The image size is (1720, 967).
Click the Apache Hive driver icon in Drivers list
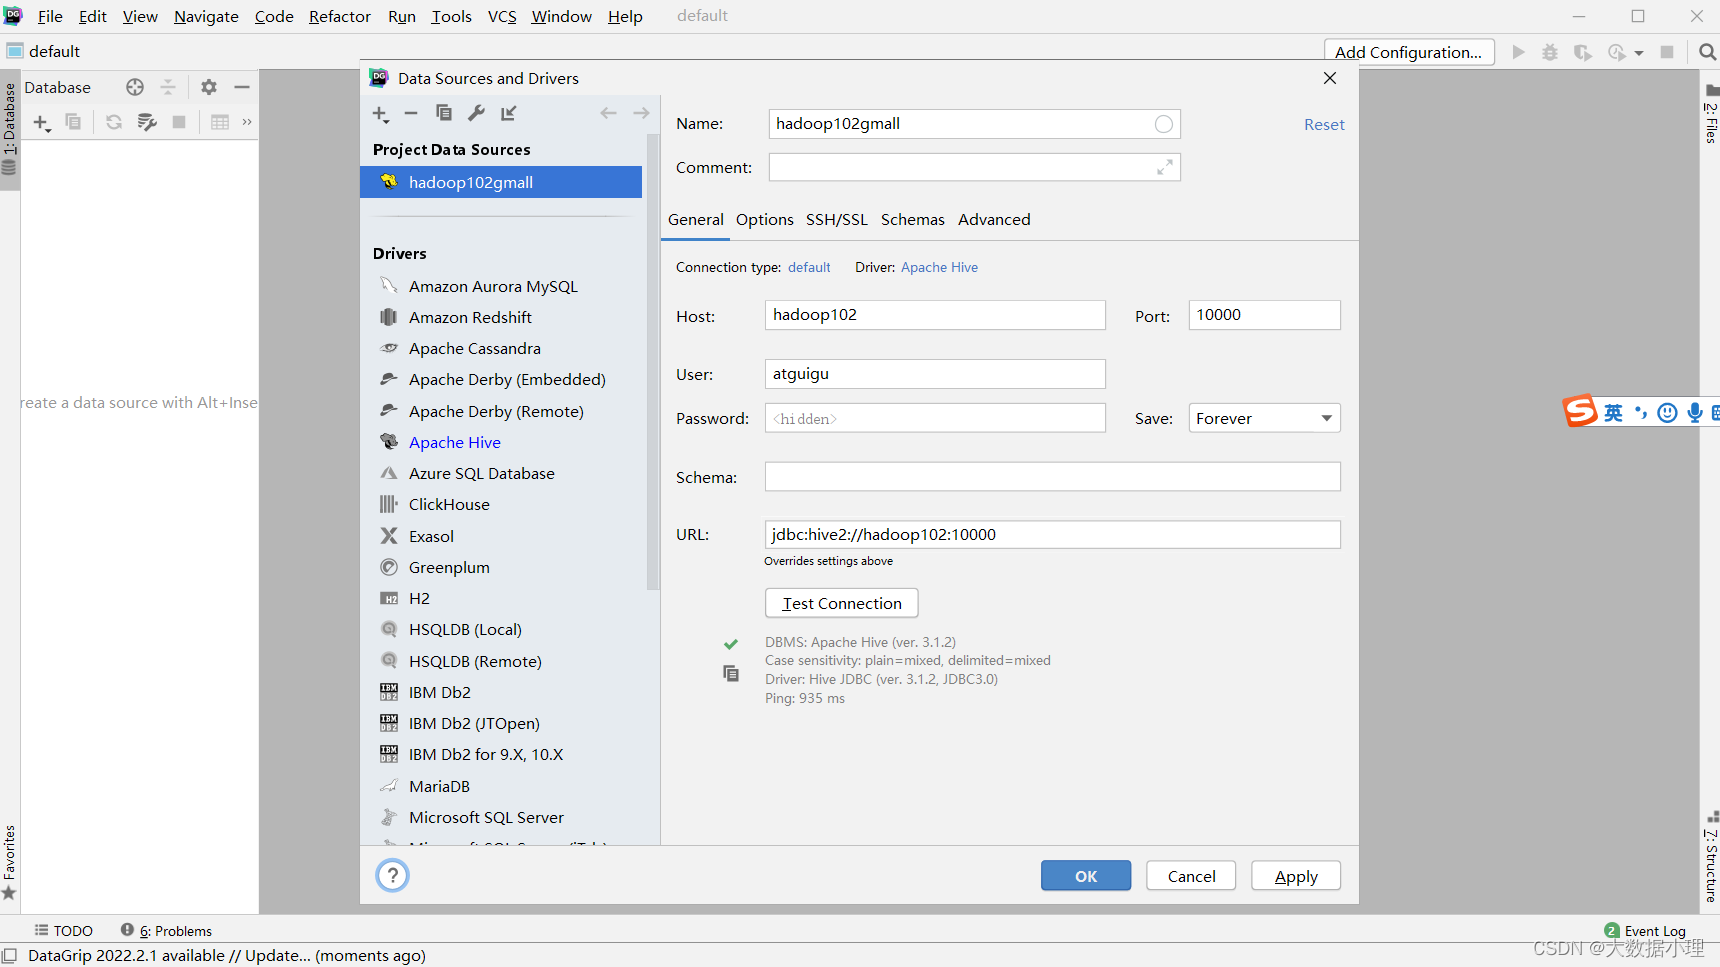[x=389, y=442]
